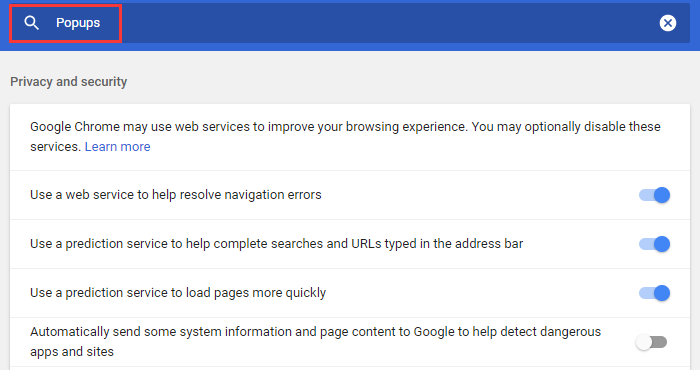Enable automatically sending system information to Google
Screen dimensions: 700x370
[651, 342]
